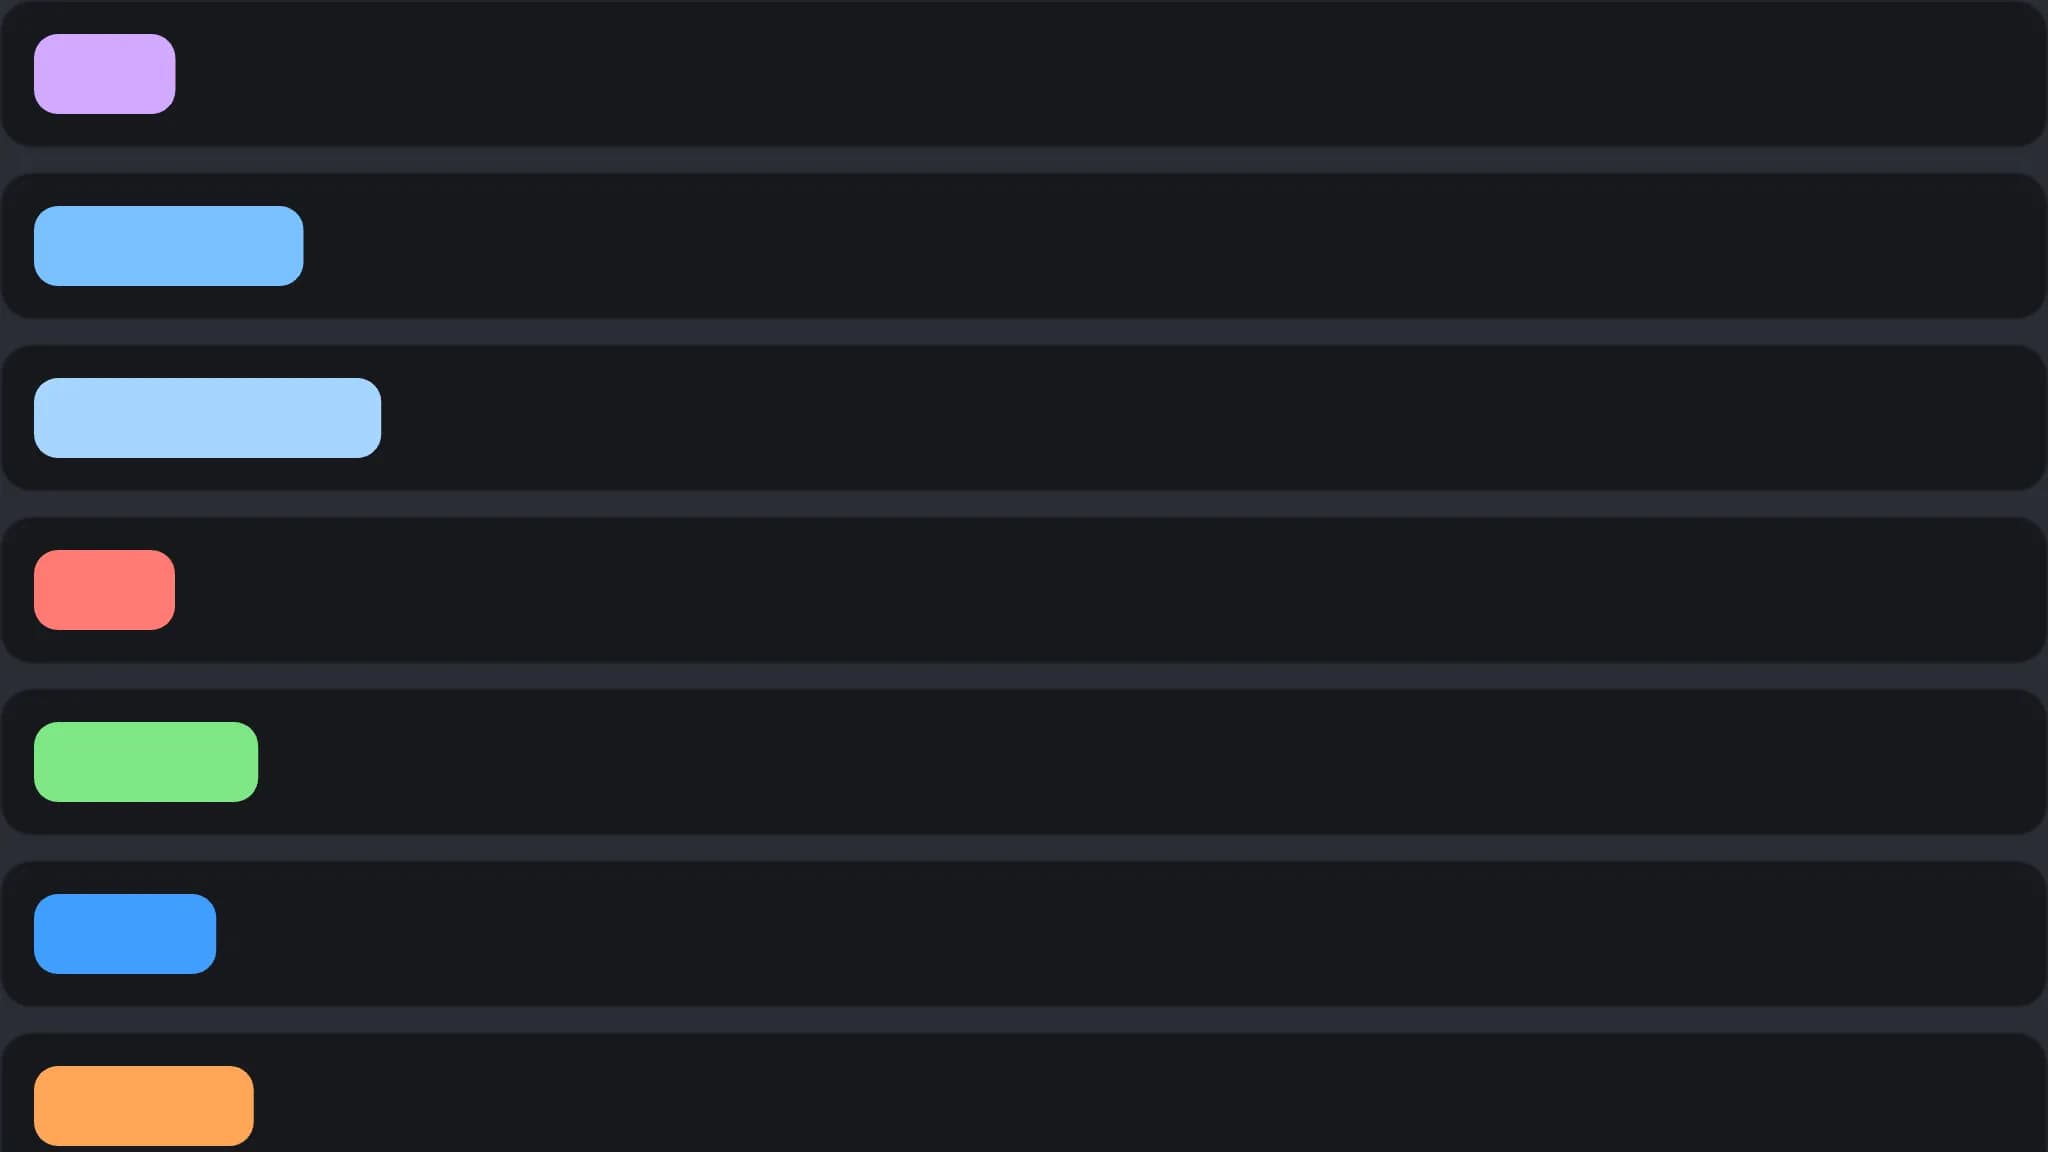This screenshot has width=2048, height=1152.
Task: Select the row card with orange pill
Action: coord(1024,1092)
